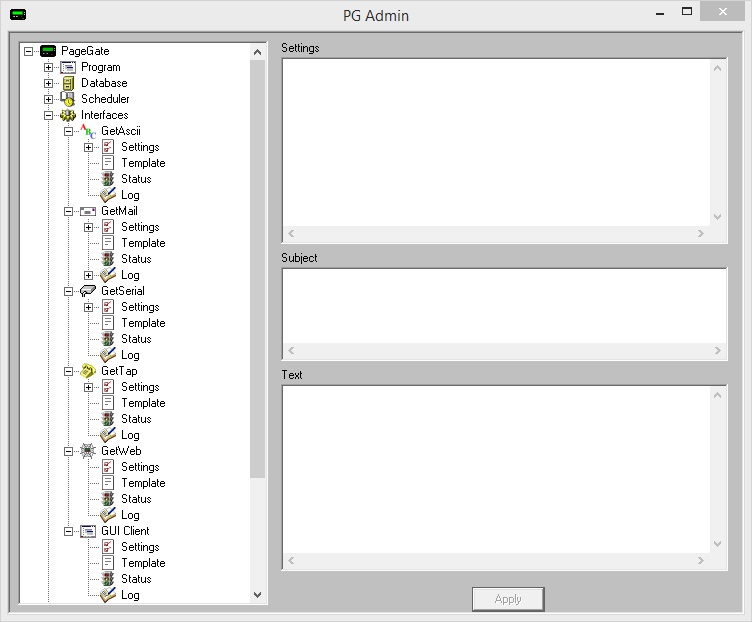This screenshot has width=752, height=622.
Task: Select Log under GetTap
Action: pyautogui.click(x=130, y=435)
